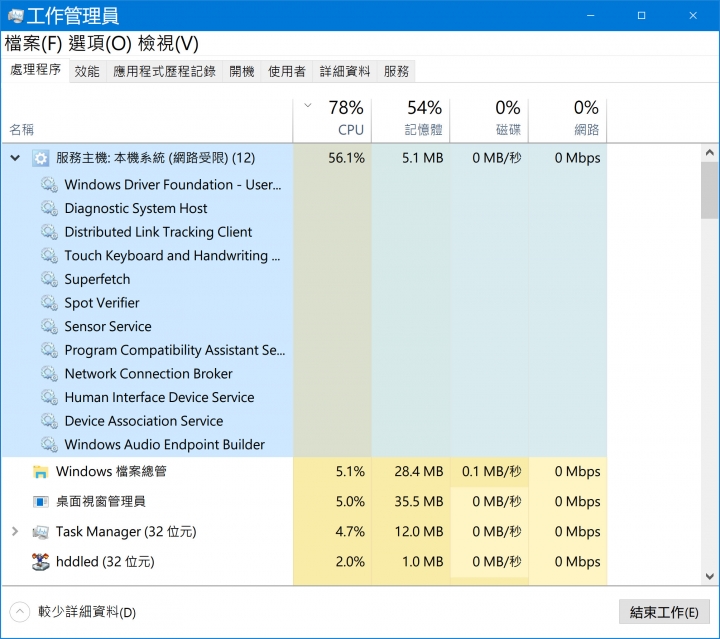This screenshot has height=639, width=720.
Task: Click the 較少詳細資料(D) link
Action: pos(87,612)
